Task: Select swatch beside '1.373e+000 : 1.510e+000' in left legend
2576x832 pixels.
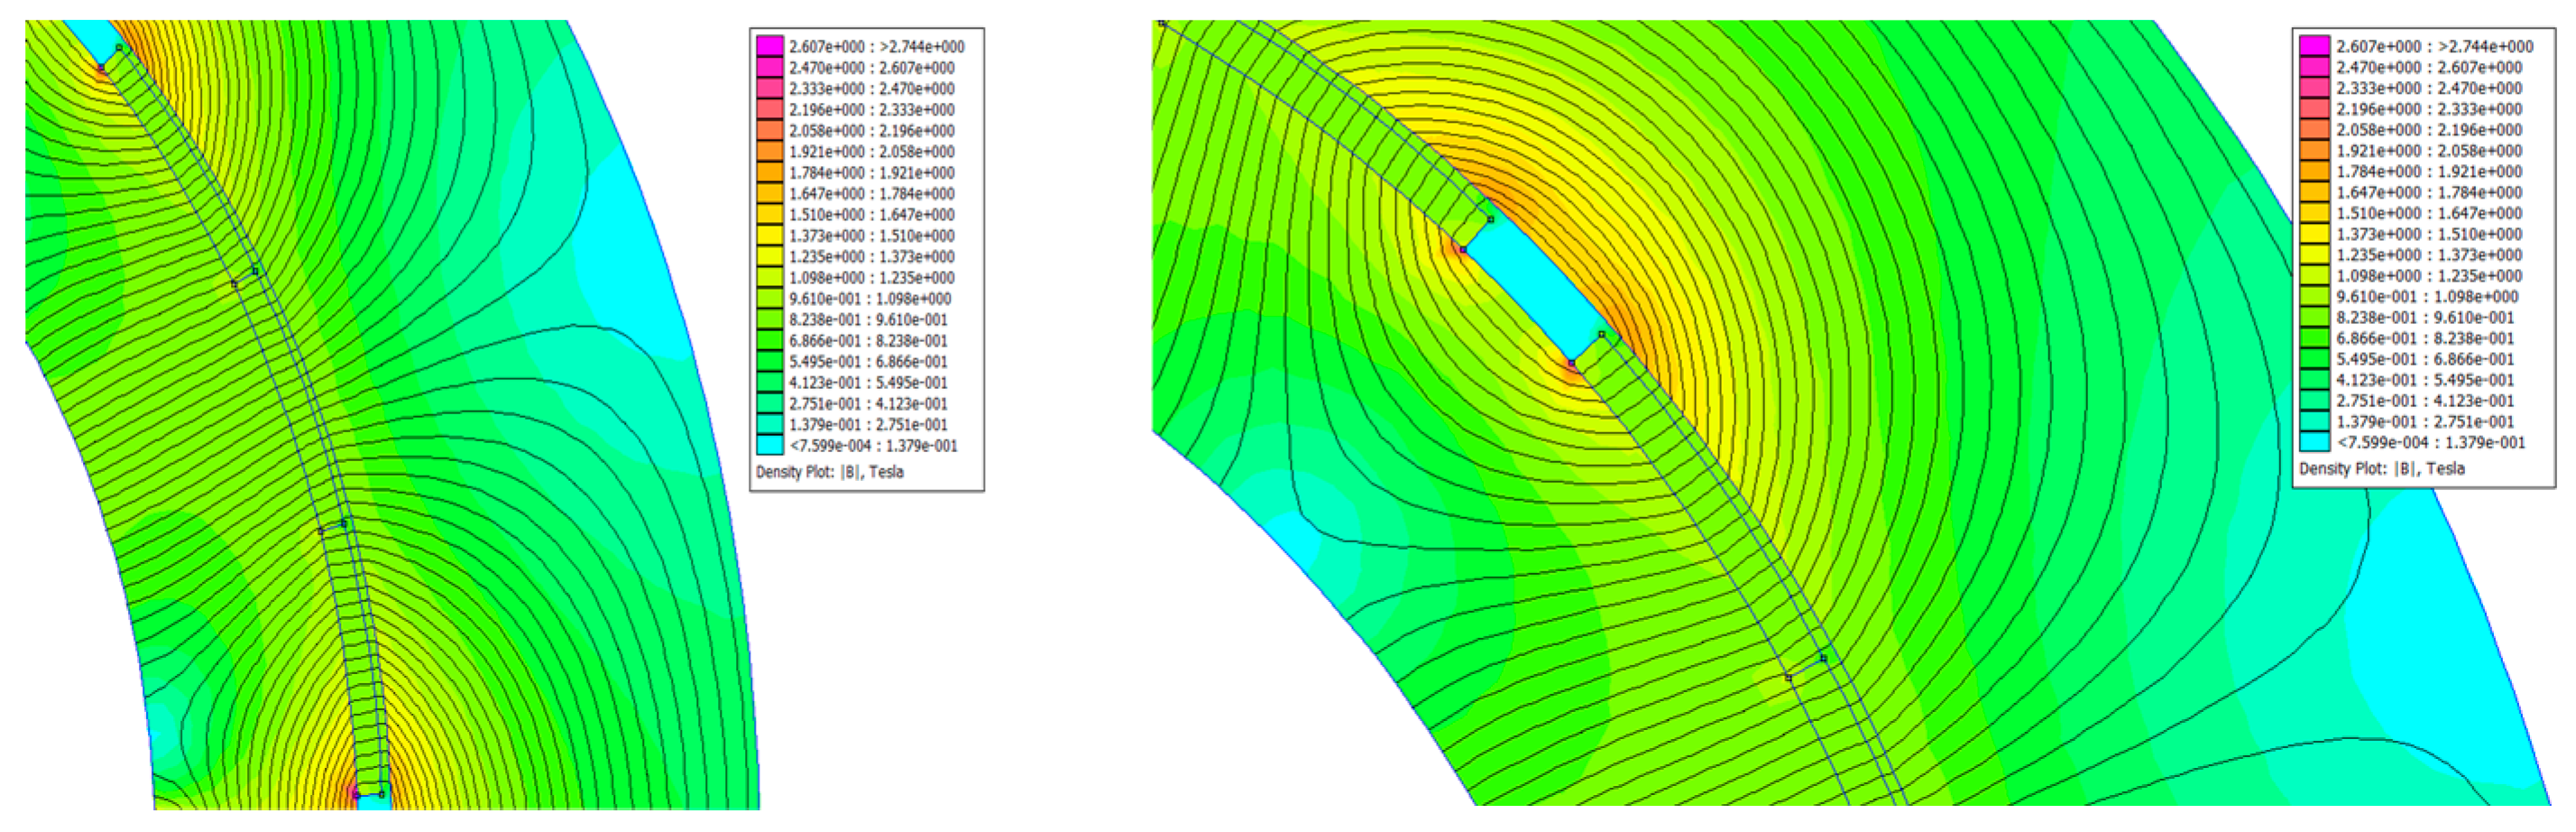Action: click(x=770, y=235)
